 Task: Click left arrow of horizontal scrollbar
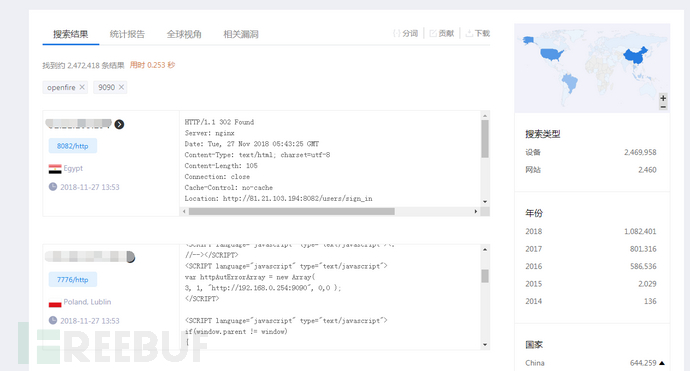click(184, 212)
